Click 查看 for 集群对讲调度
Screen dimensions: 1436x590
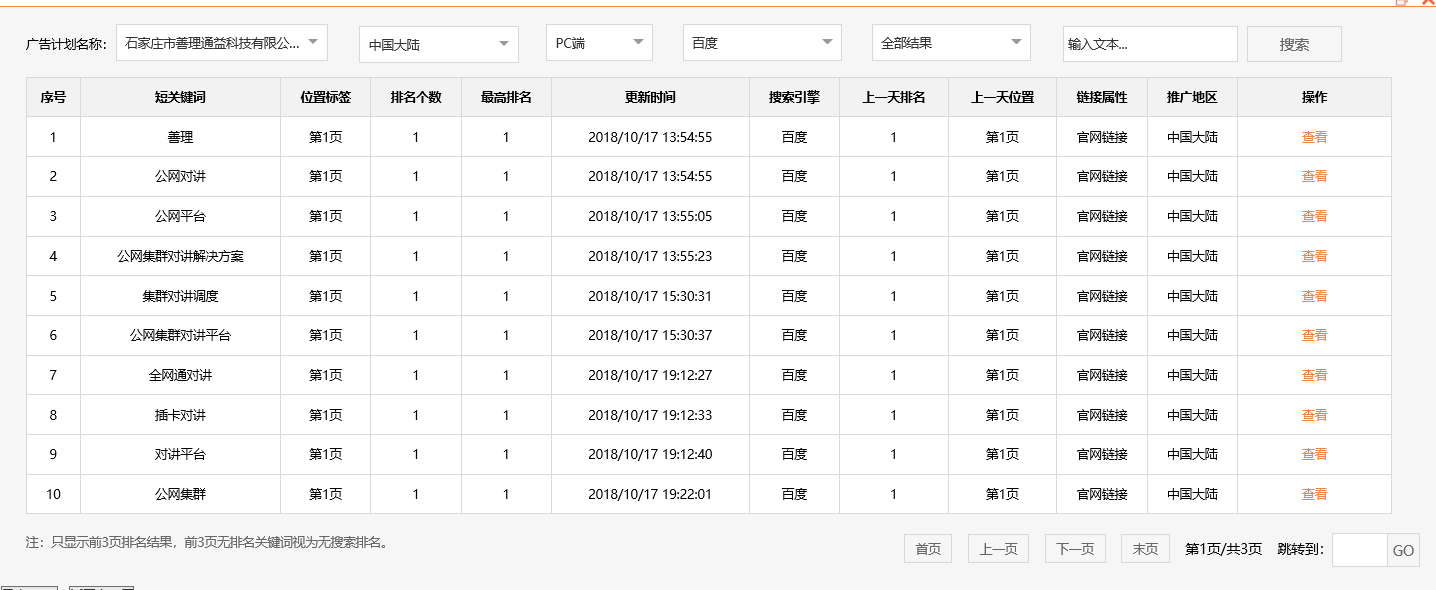click(1314, 295)
